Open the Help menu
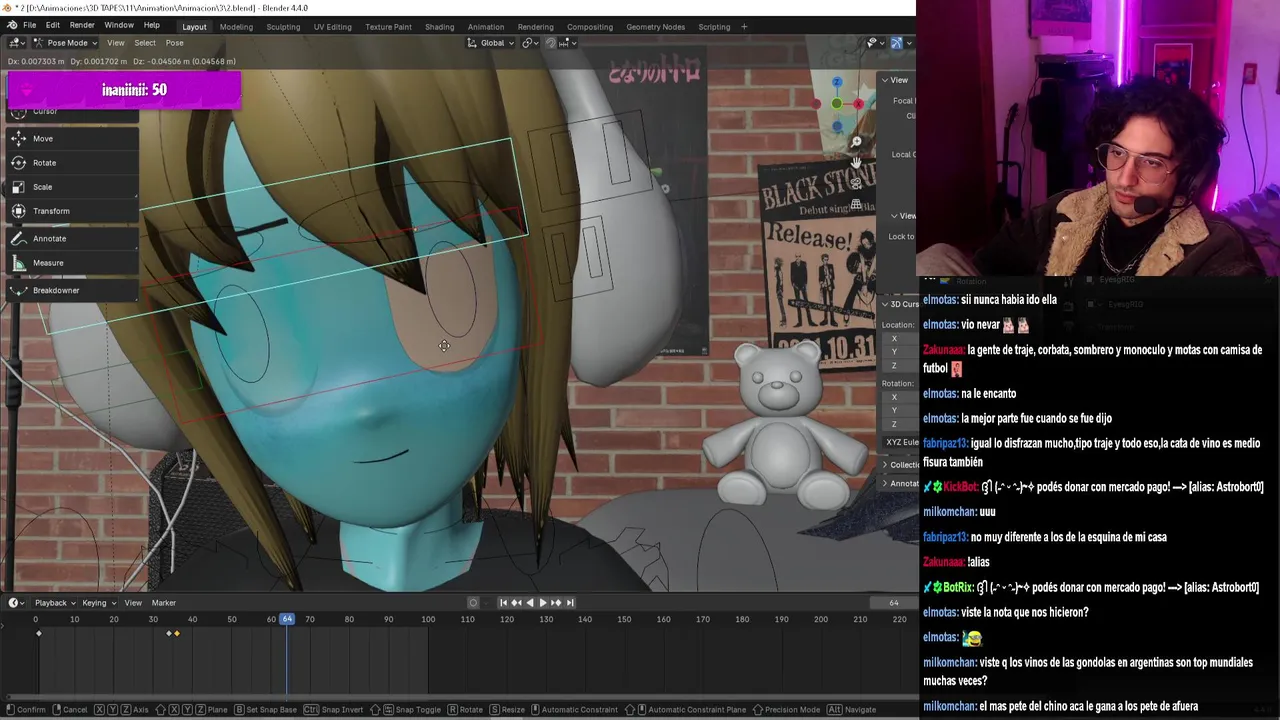This screenshot has width=1280, height=720. coord(151,26)
